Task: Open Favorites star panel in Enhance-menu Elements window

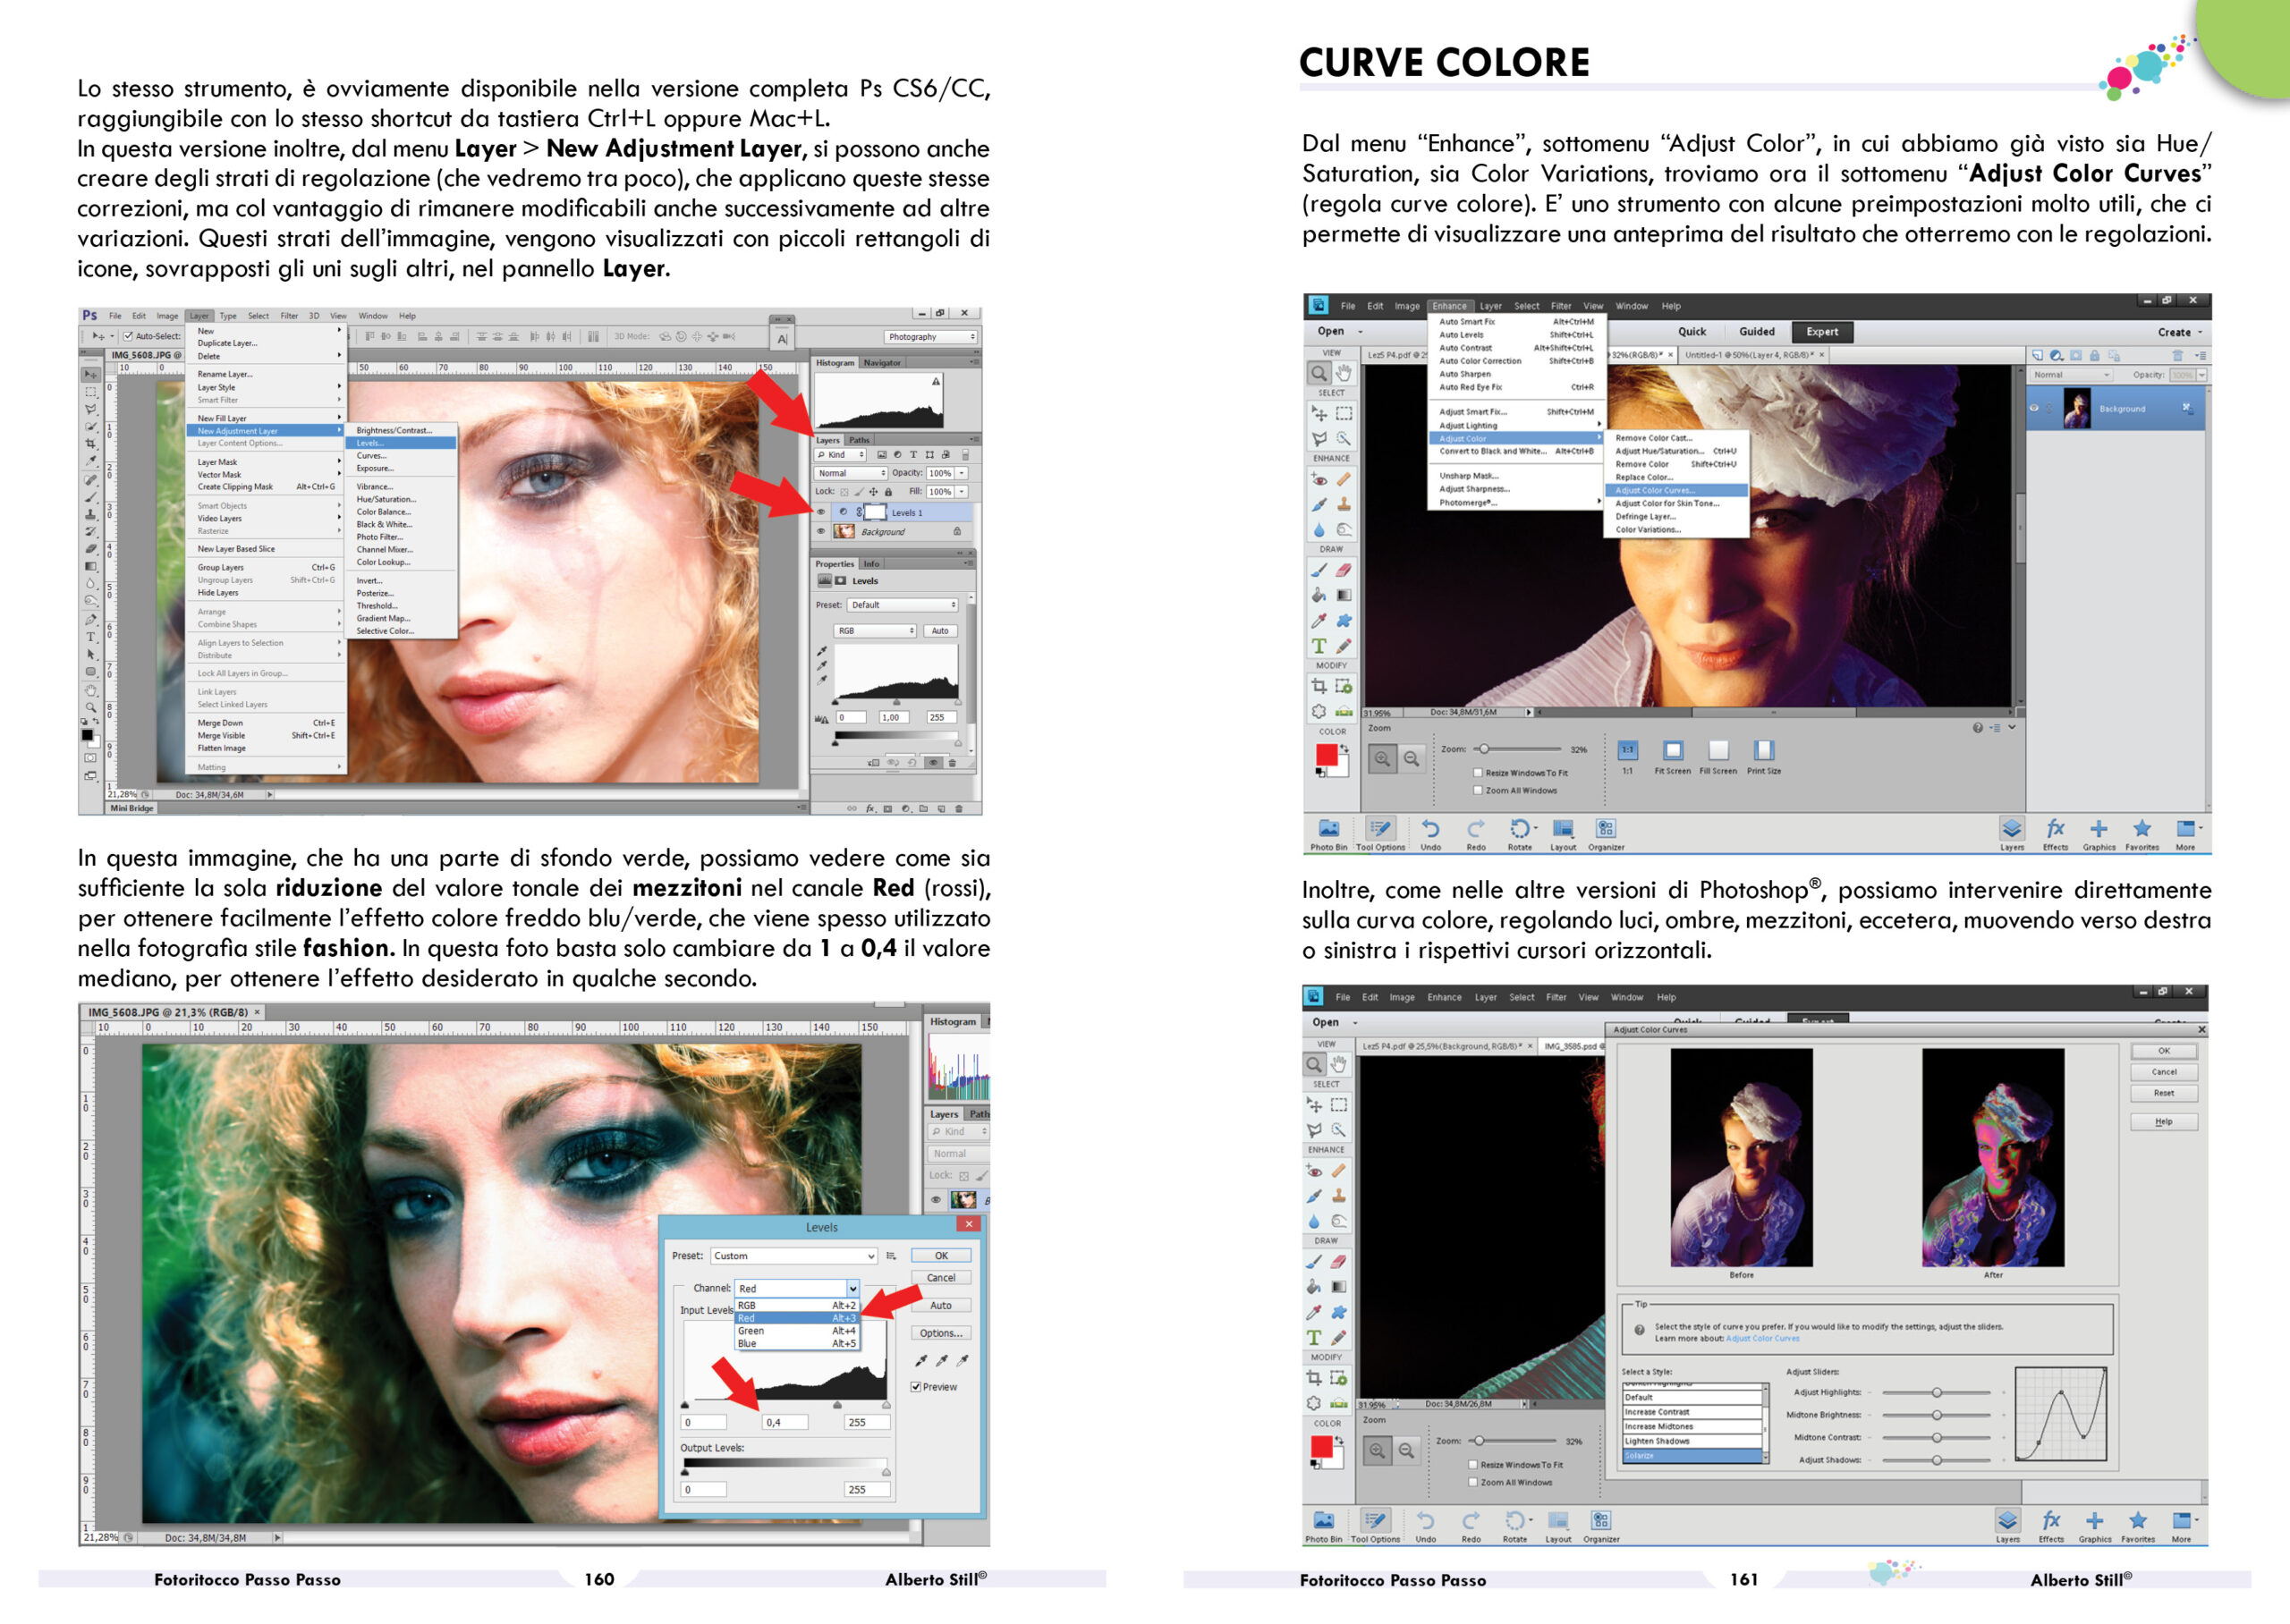Action: point(2142,829)
